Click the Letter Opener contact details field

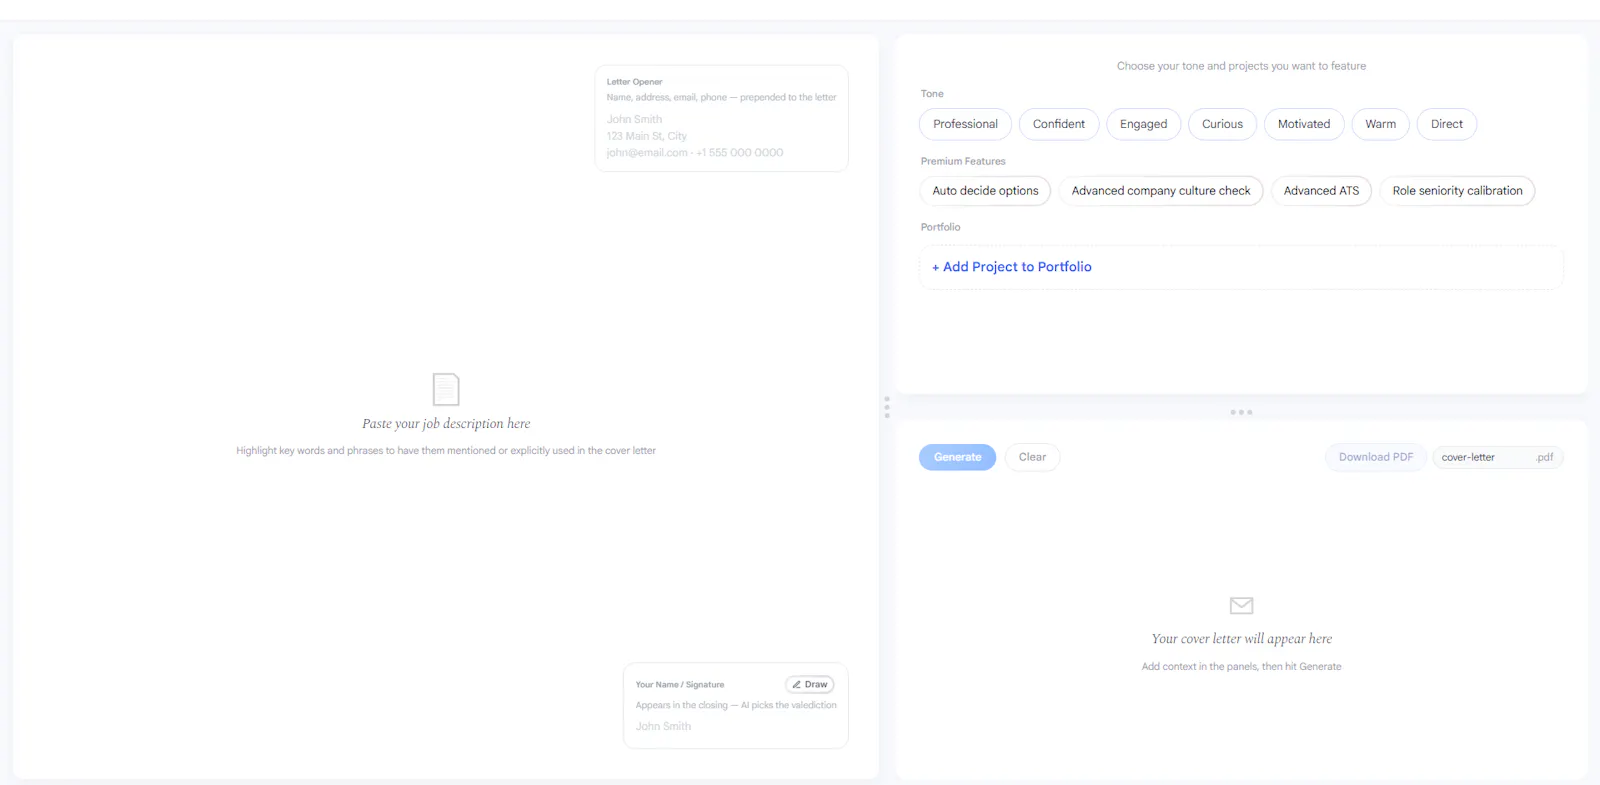[x=721, y=136]
